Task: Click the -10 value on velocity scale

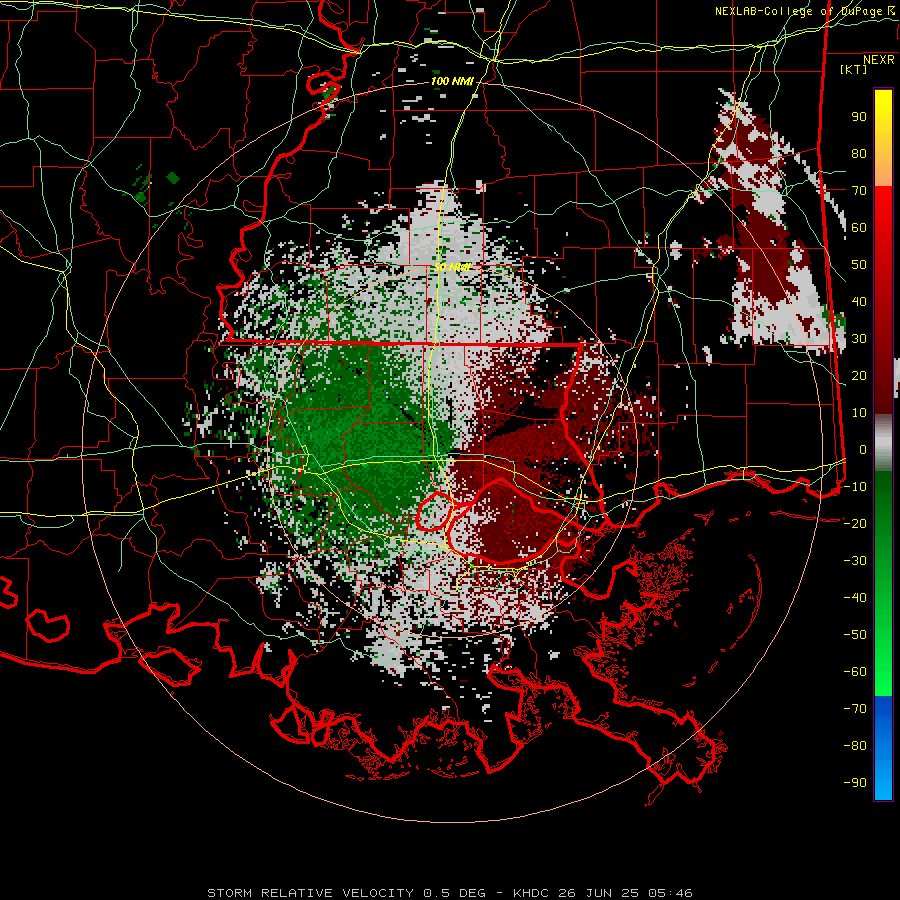Action: click(855, 487)
